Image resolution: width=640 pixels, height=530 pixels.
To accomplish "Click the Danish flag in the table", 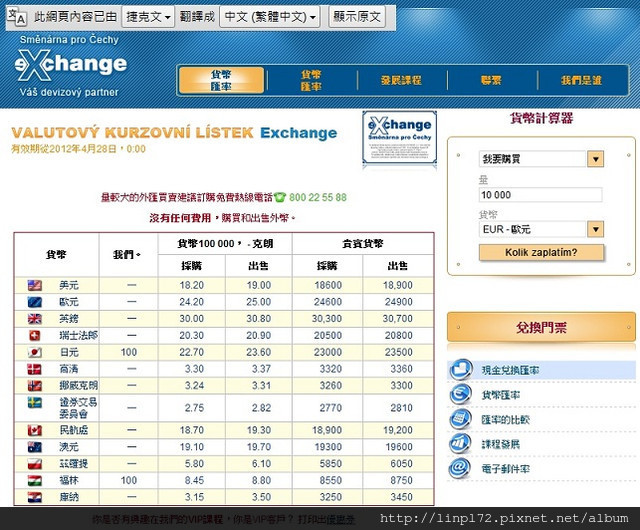I will pos(35,369).
